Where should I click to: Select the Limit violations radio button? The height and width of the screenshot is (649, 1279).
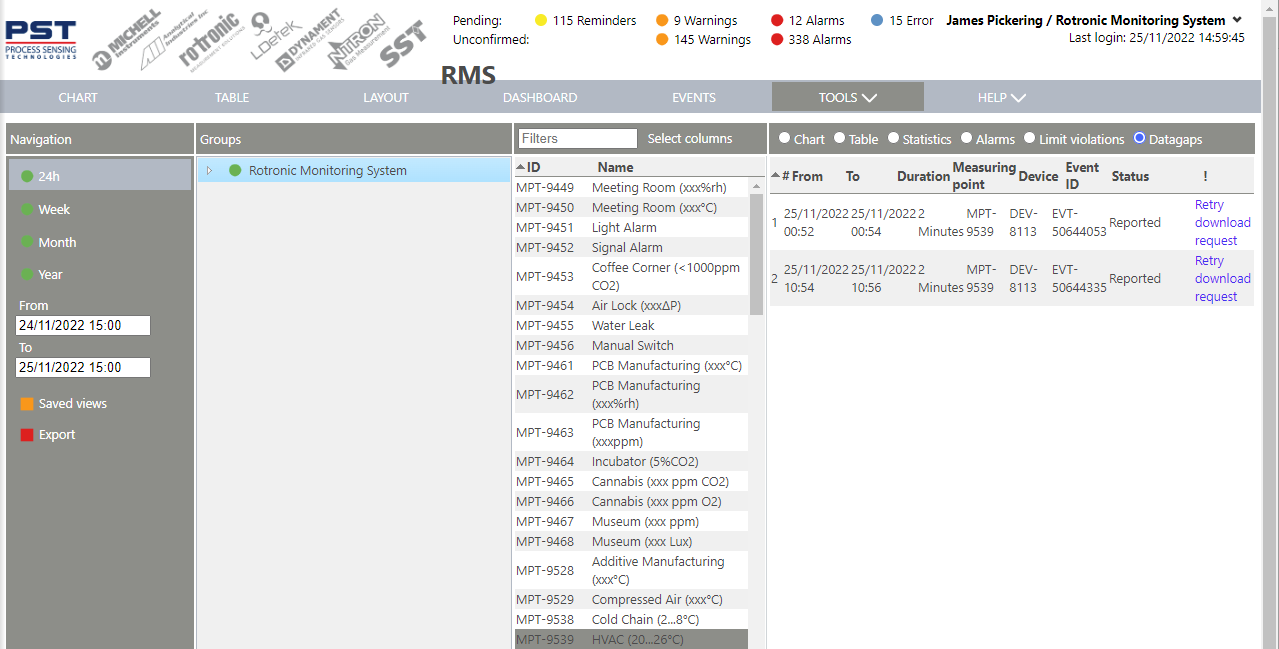click(x=1029, y=138)
